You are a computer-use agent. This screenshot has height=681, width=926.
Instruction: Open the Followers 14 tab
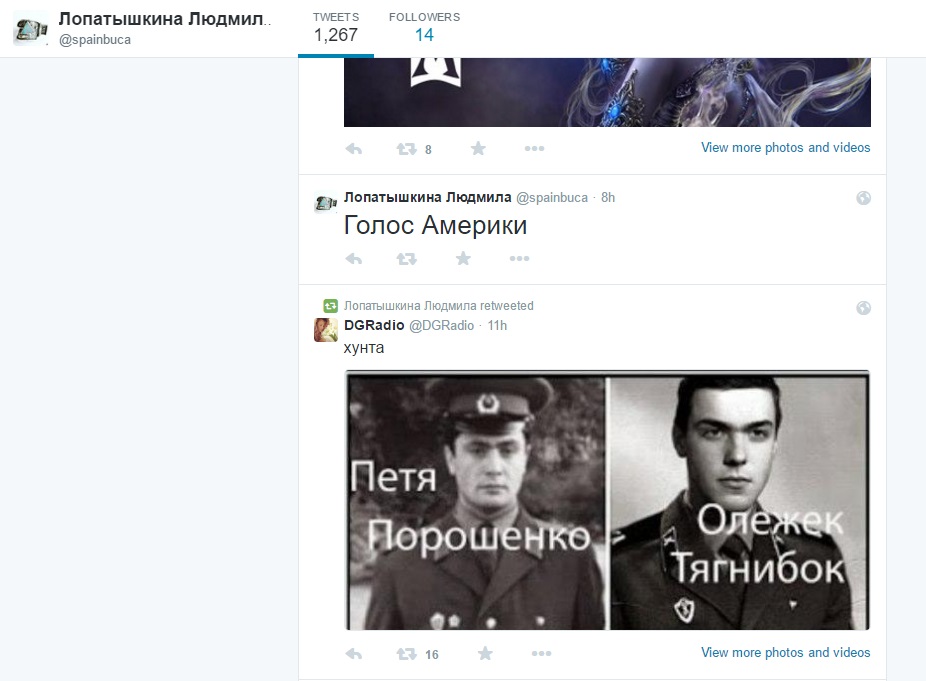tap(424, 28)
